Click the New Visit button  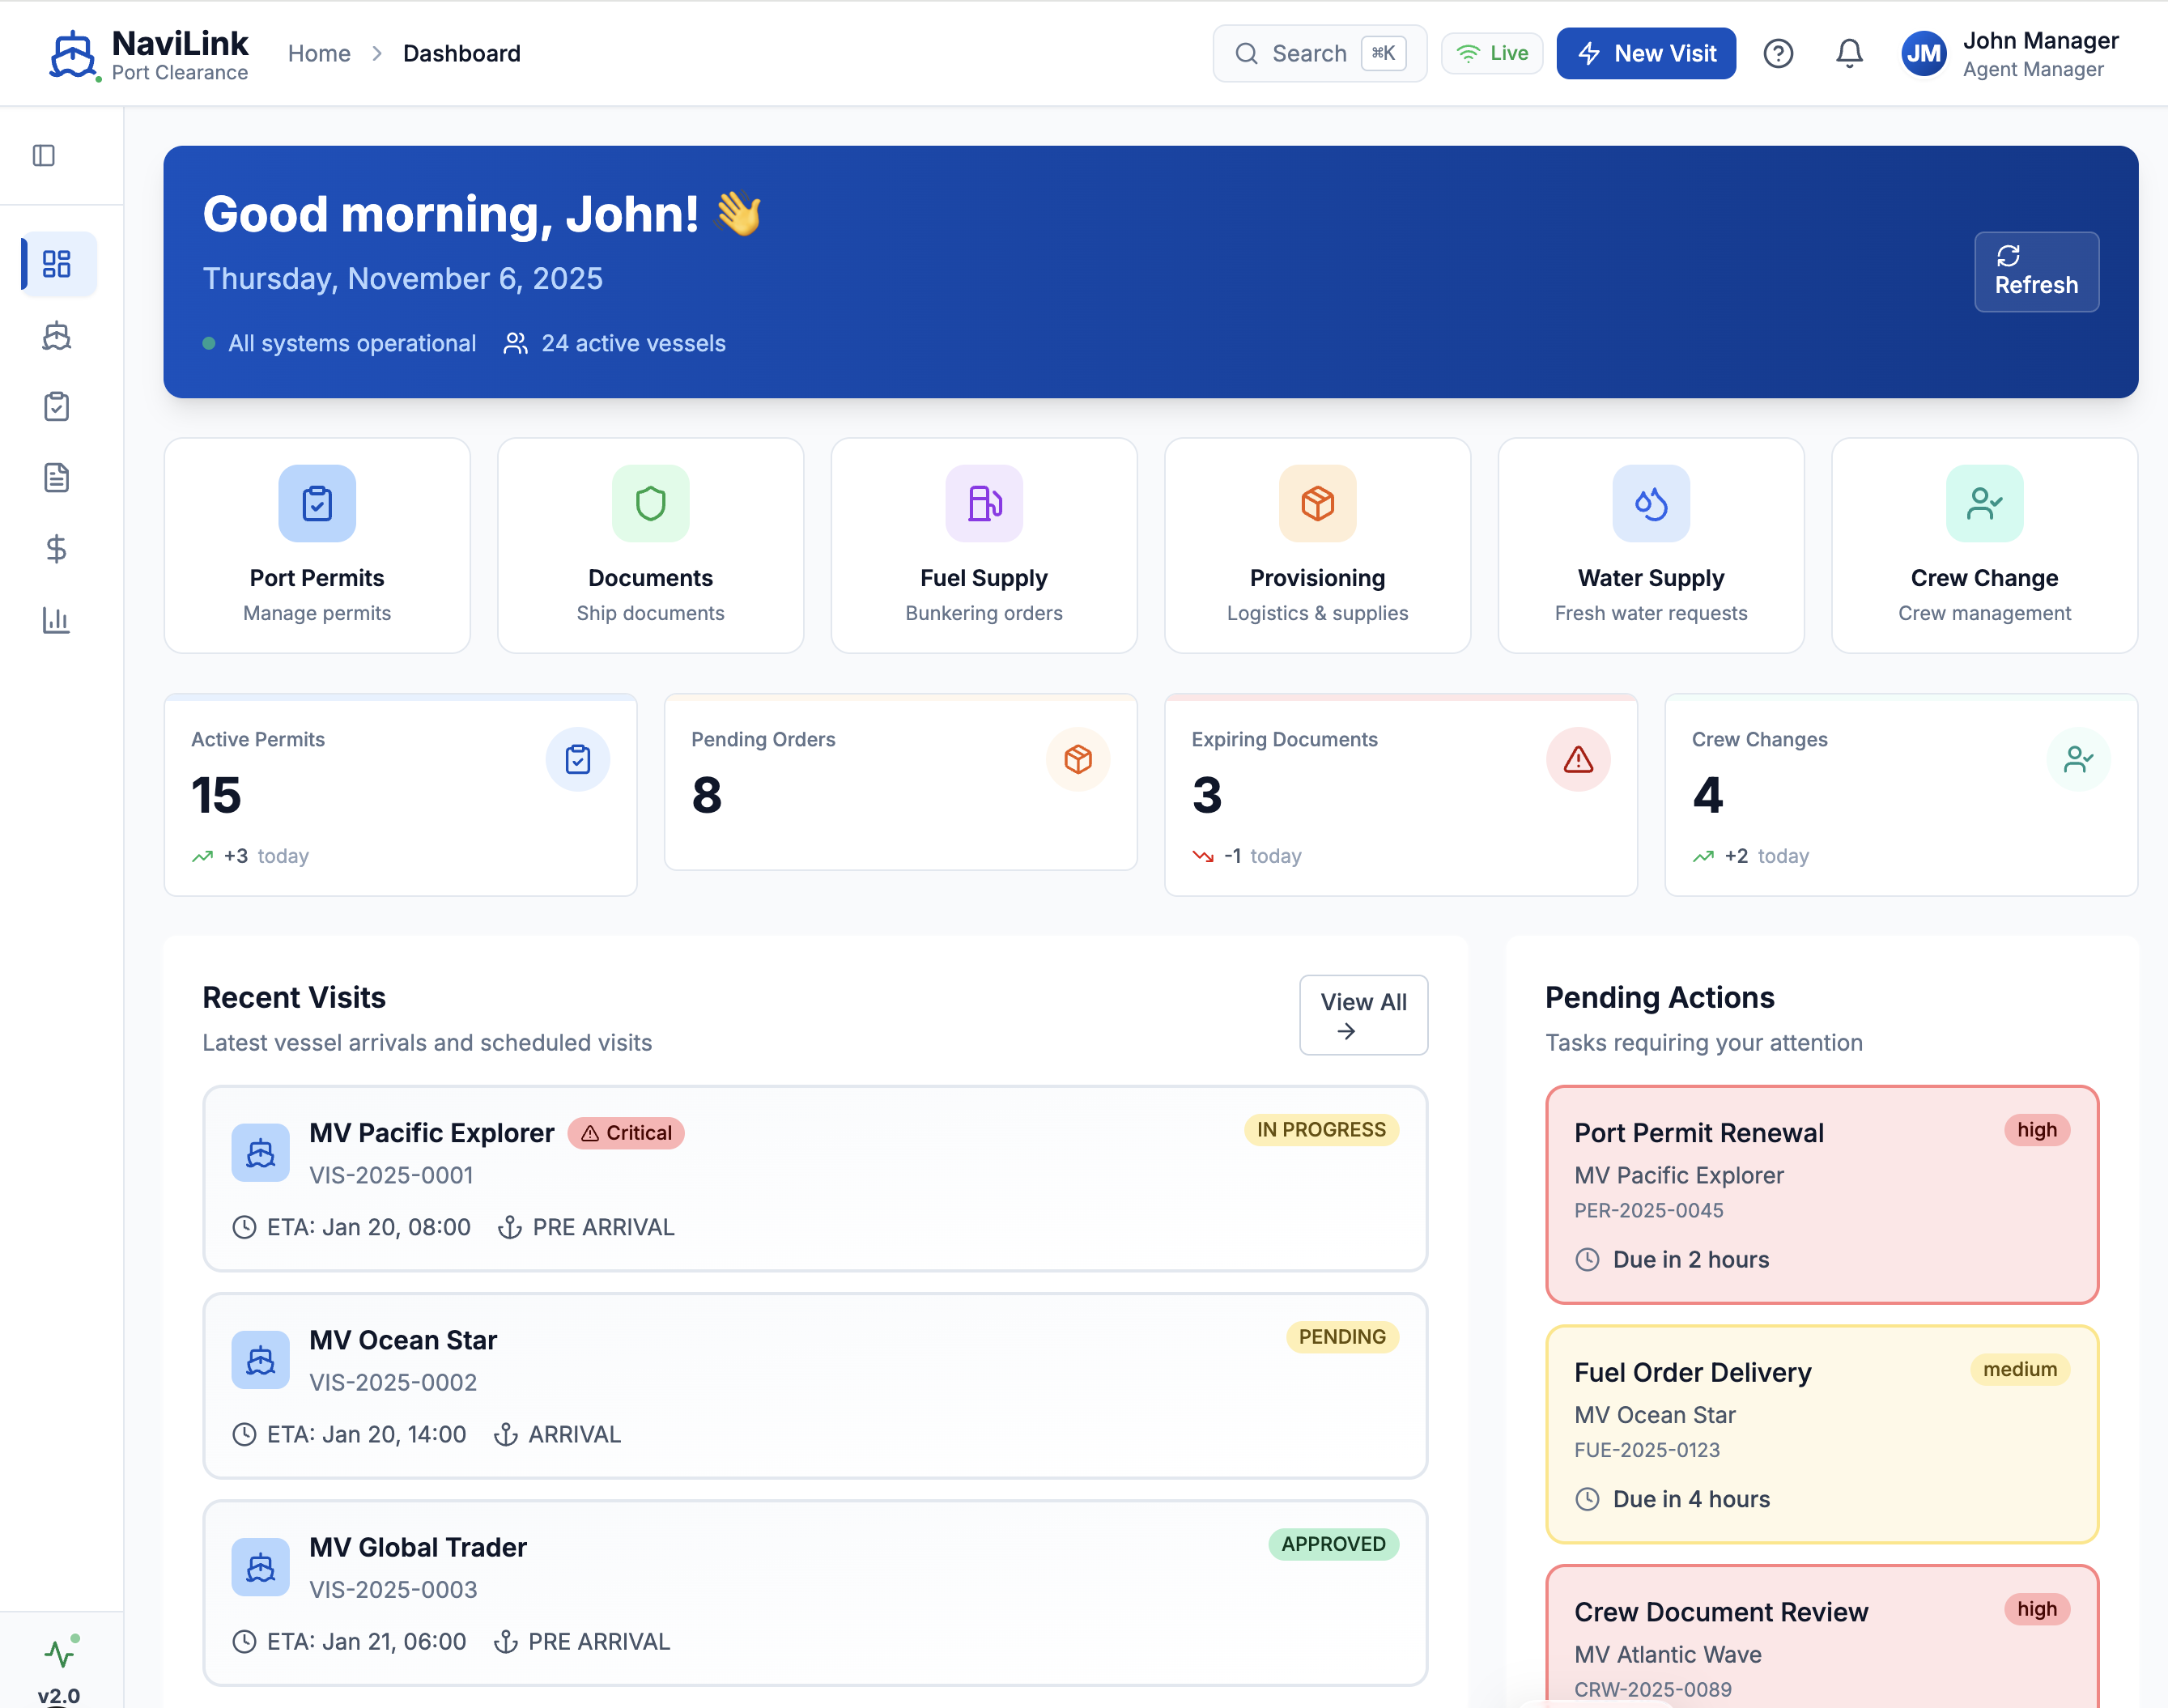1646,53
